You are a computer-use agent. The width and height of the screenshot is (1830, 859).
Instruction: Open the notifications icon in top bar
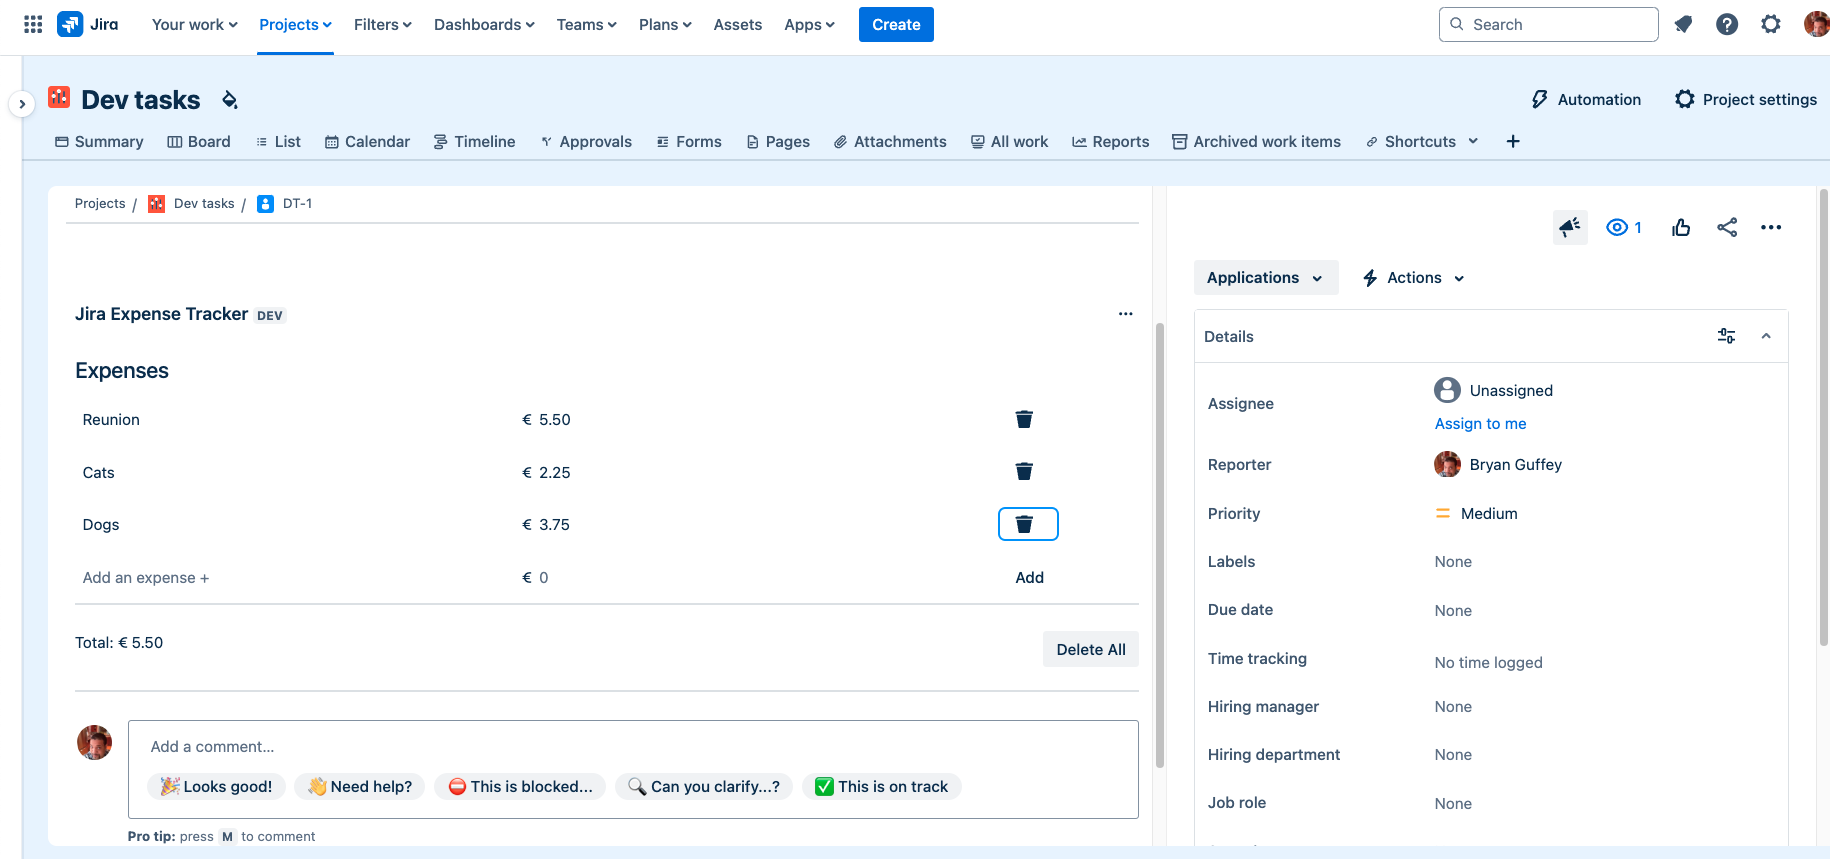tap(1684, 24)
